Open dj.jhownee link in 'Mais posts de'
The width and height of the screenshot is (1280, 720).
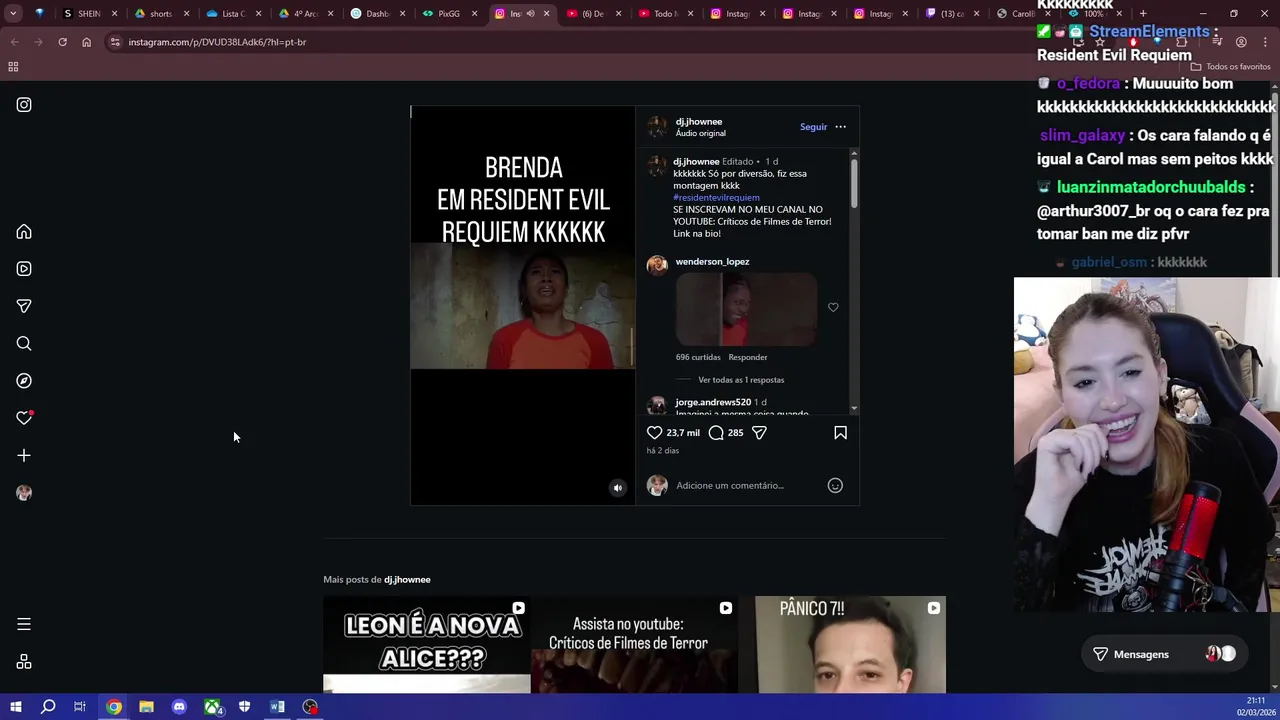click(x=407, y=580)
